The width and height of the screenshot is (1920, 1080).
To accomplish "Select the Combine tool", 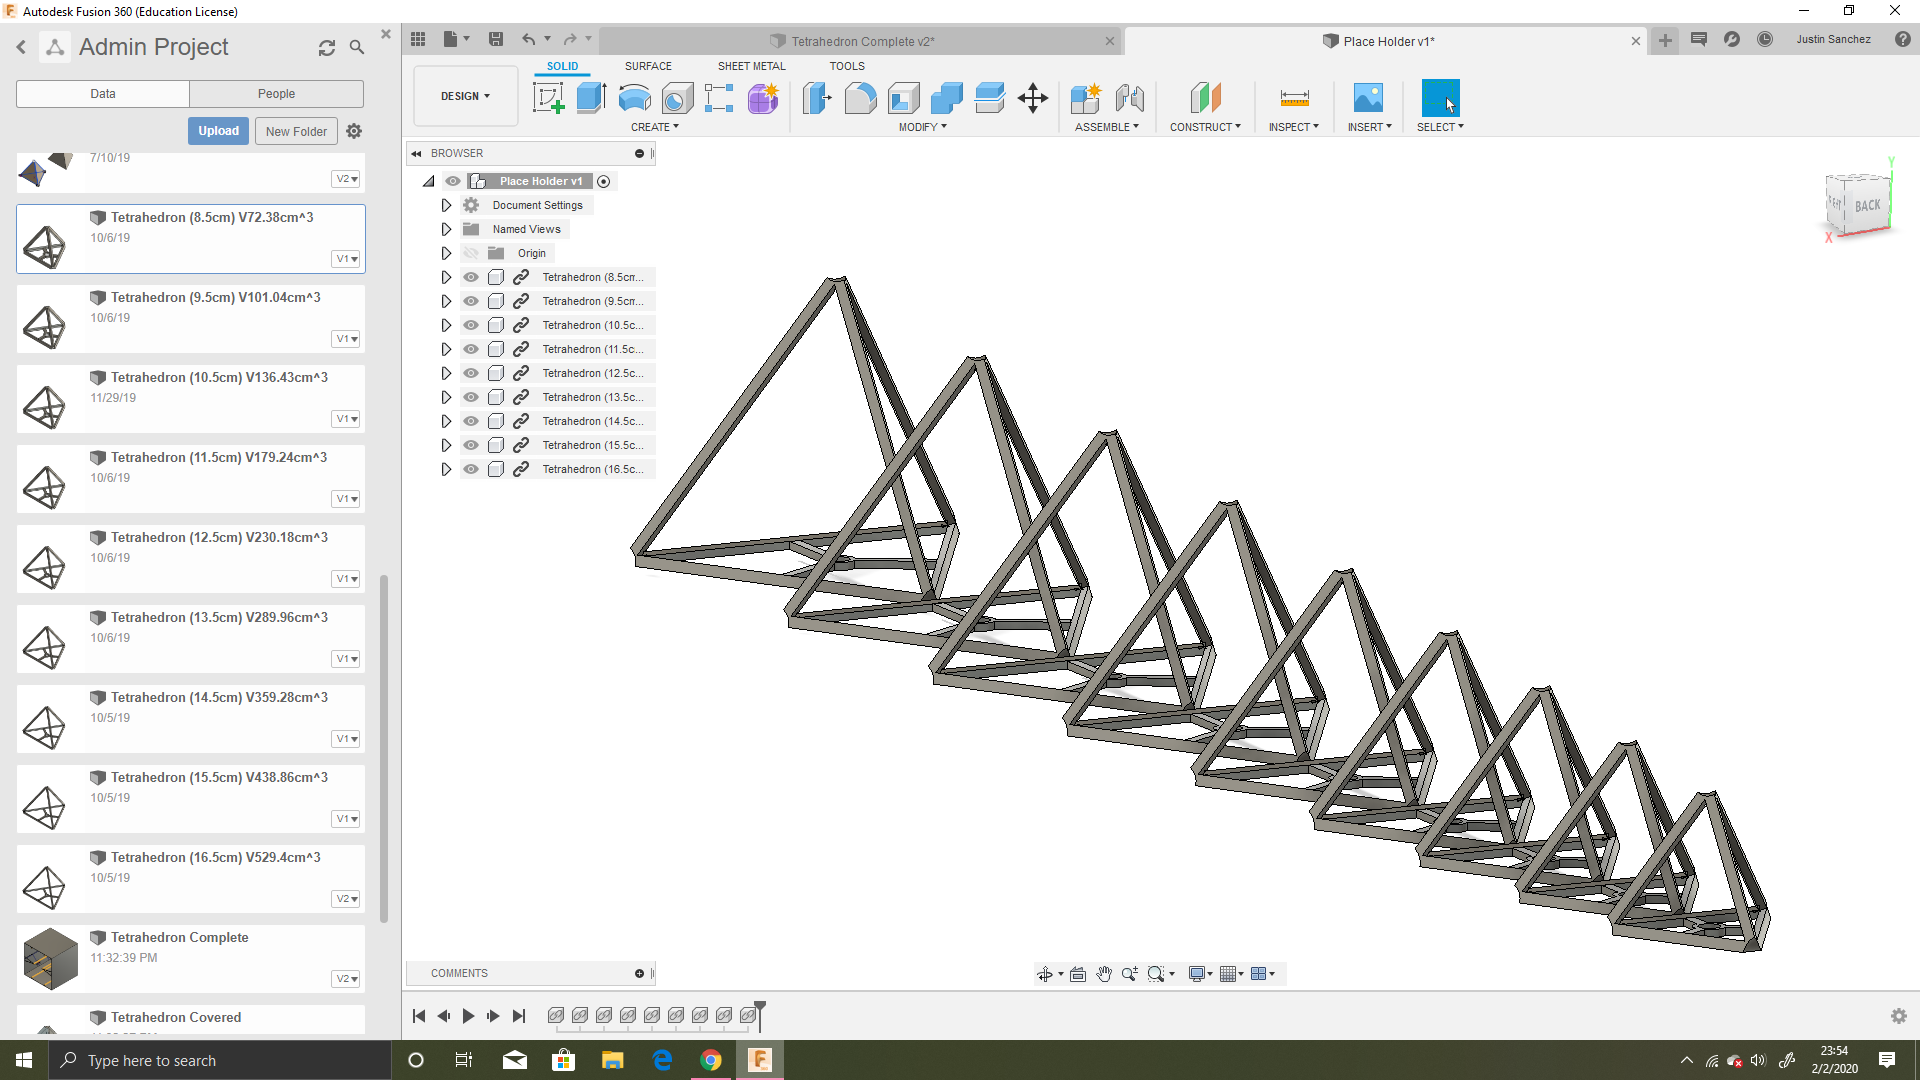I will click(x=946, y=98).
